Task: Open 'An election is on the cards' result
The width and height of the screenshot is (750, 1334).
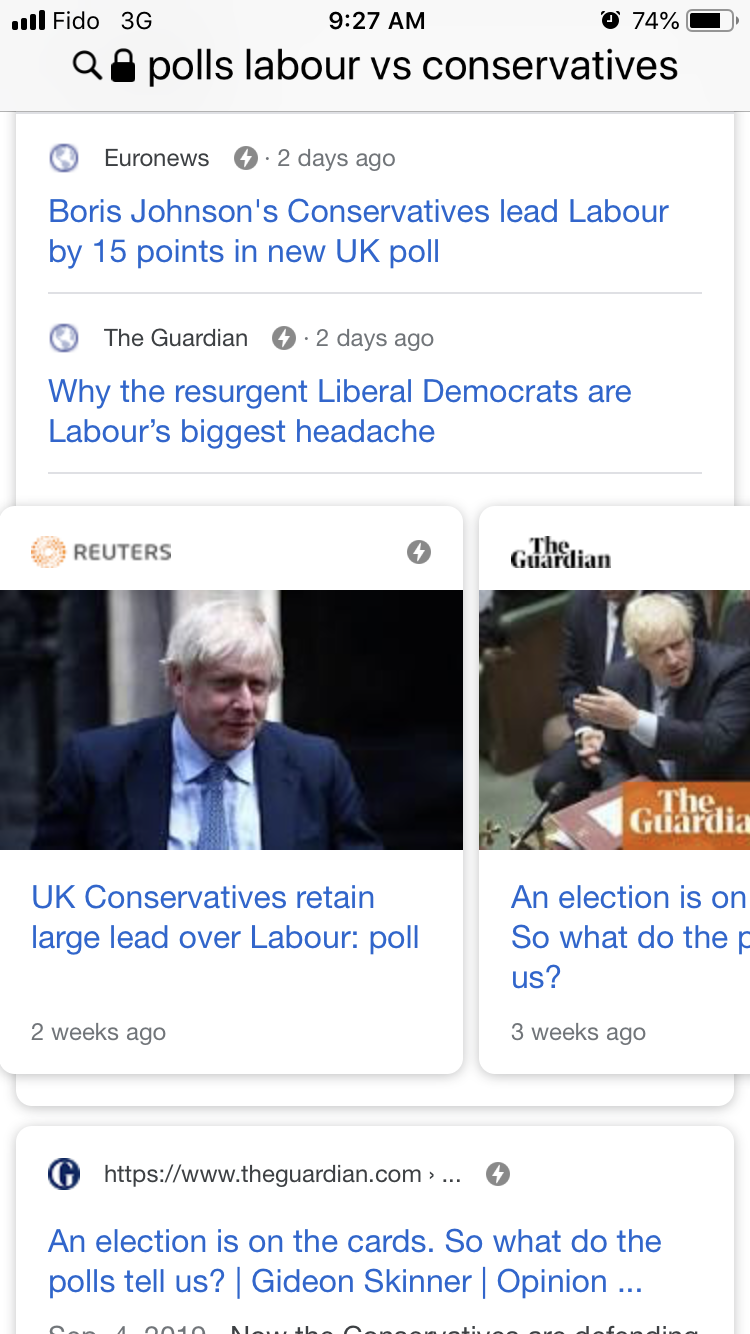Action: tap(354, 1261)
